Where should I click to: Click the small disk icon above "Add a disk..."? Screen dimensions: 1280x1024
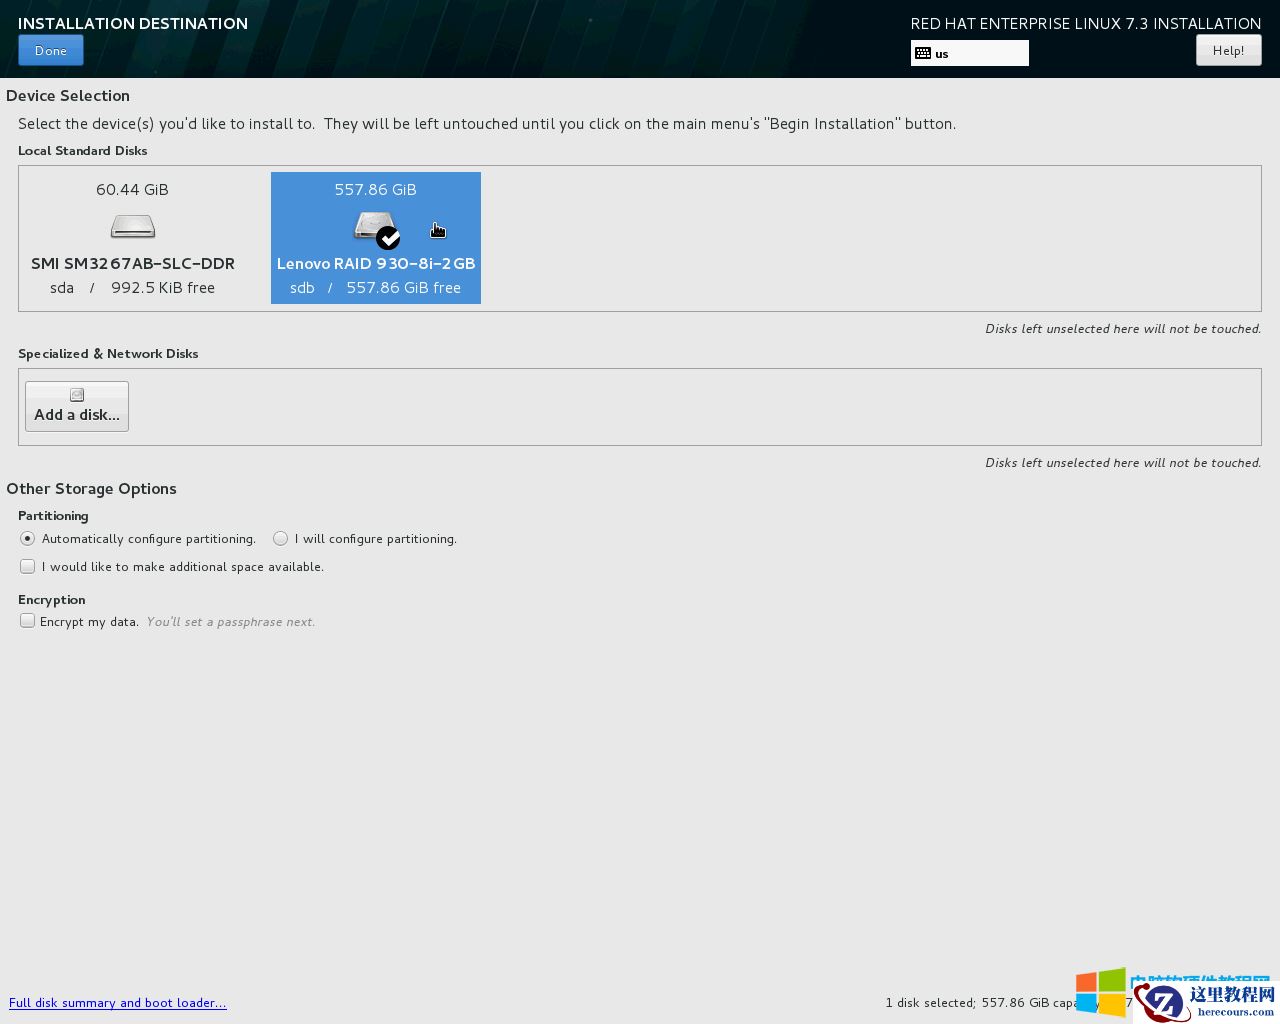77,394
